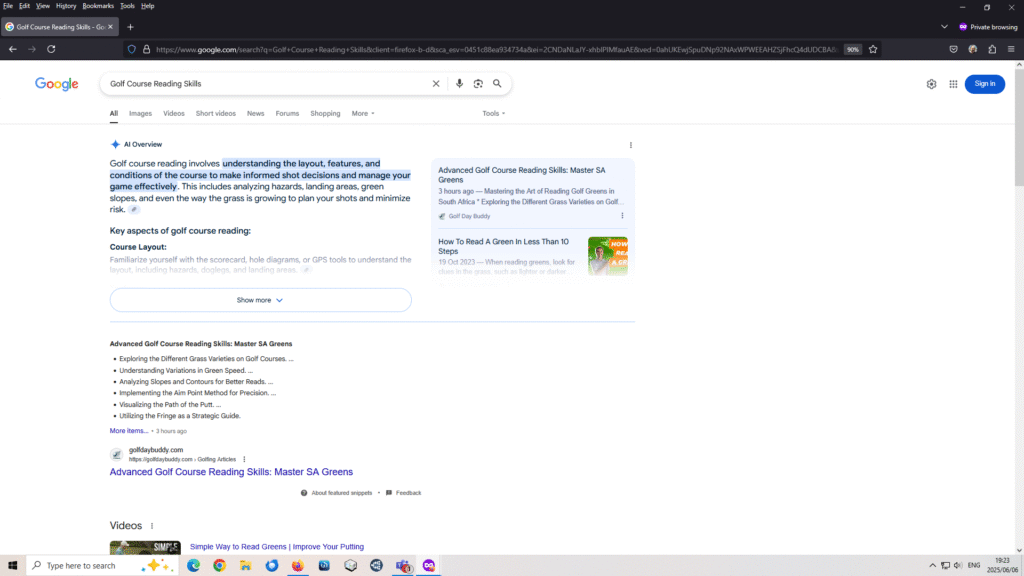This screenshot has height=576, width=1024.
Task: Bookmark this page with star icon
Action: point(873,49)
